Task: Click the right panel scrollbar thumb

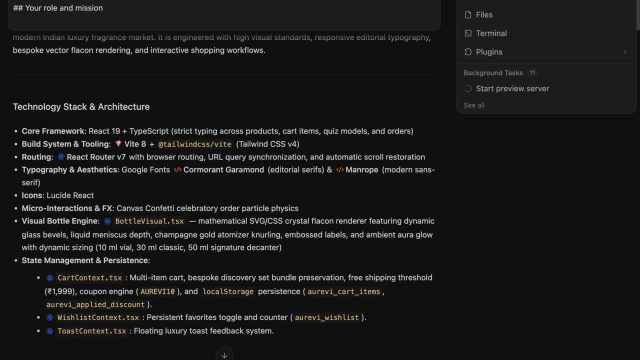Action: [x=638, y=15]
